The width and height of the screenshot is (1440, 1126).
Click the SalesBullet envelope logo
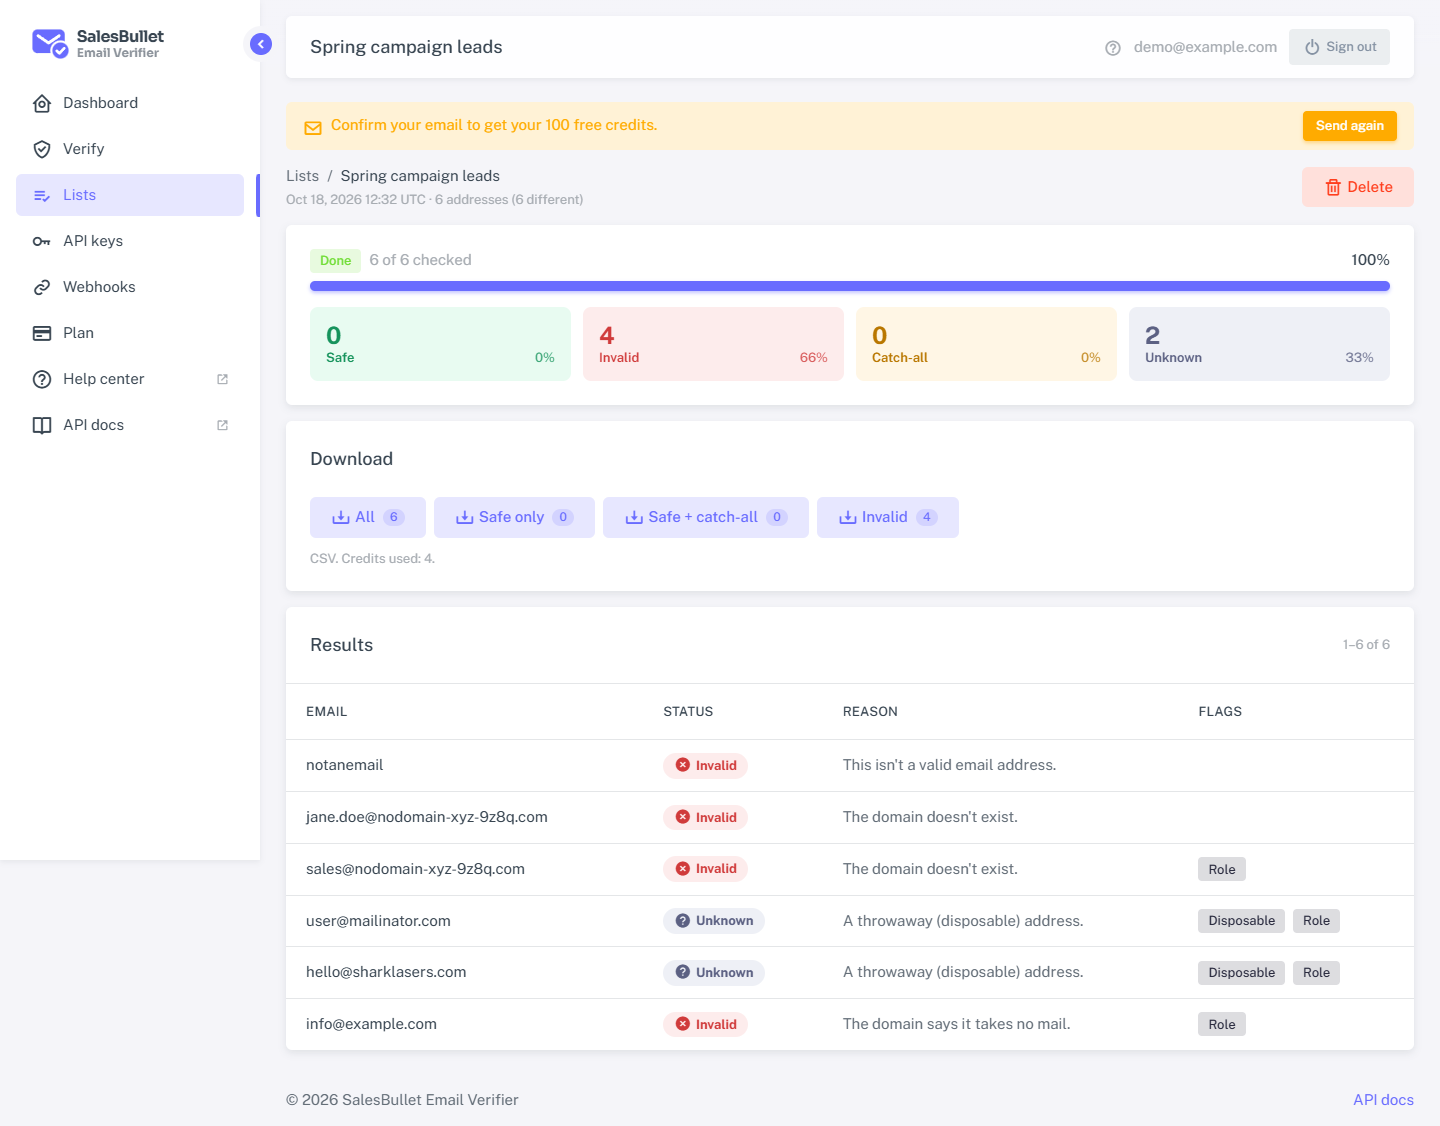click(x=49, y=44)
